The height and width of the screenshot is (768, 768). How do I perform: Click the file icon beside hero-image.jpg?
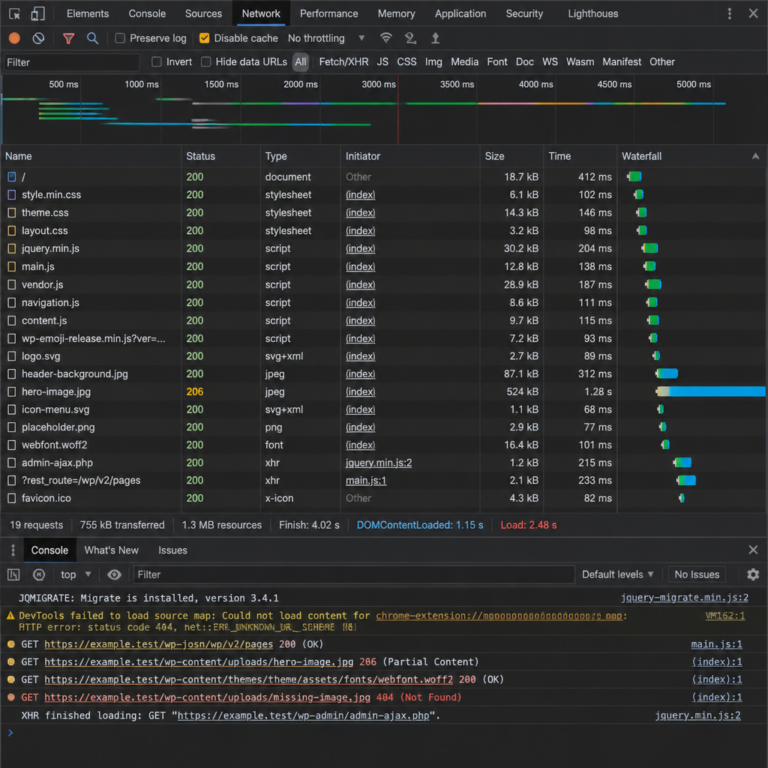(12, 391)
